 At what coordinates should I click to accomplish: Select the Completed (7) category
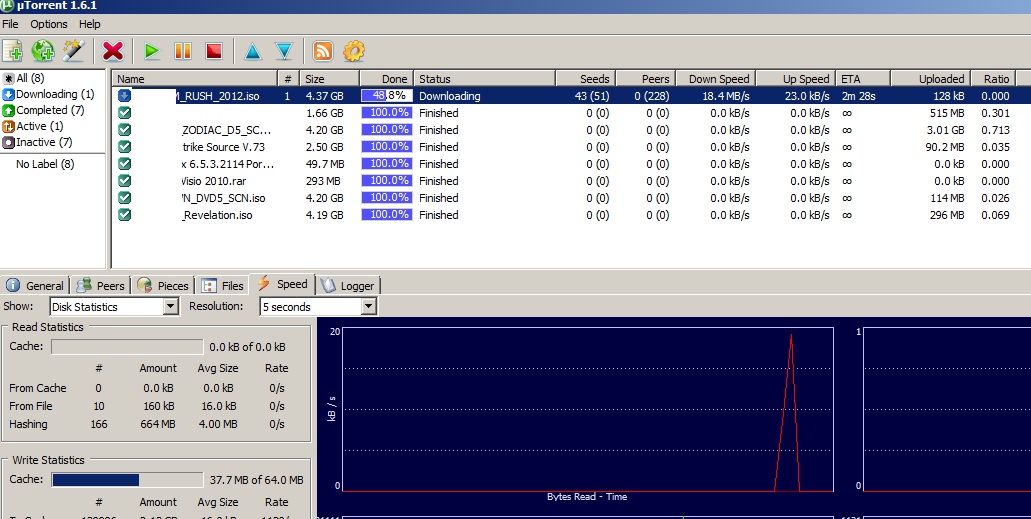(x=44, y=110)
